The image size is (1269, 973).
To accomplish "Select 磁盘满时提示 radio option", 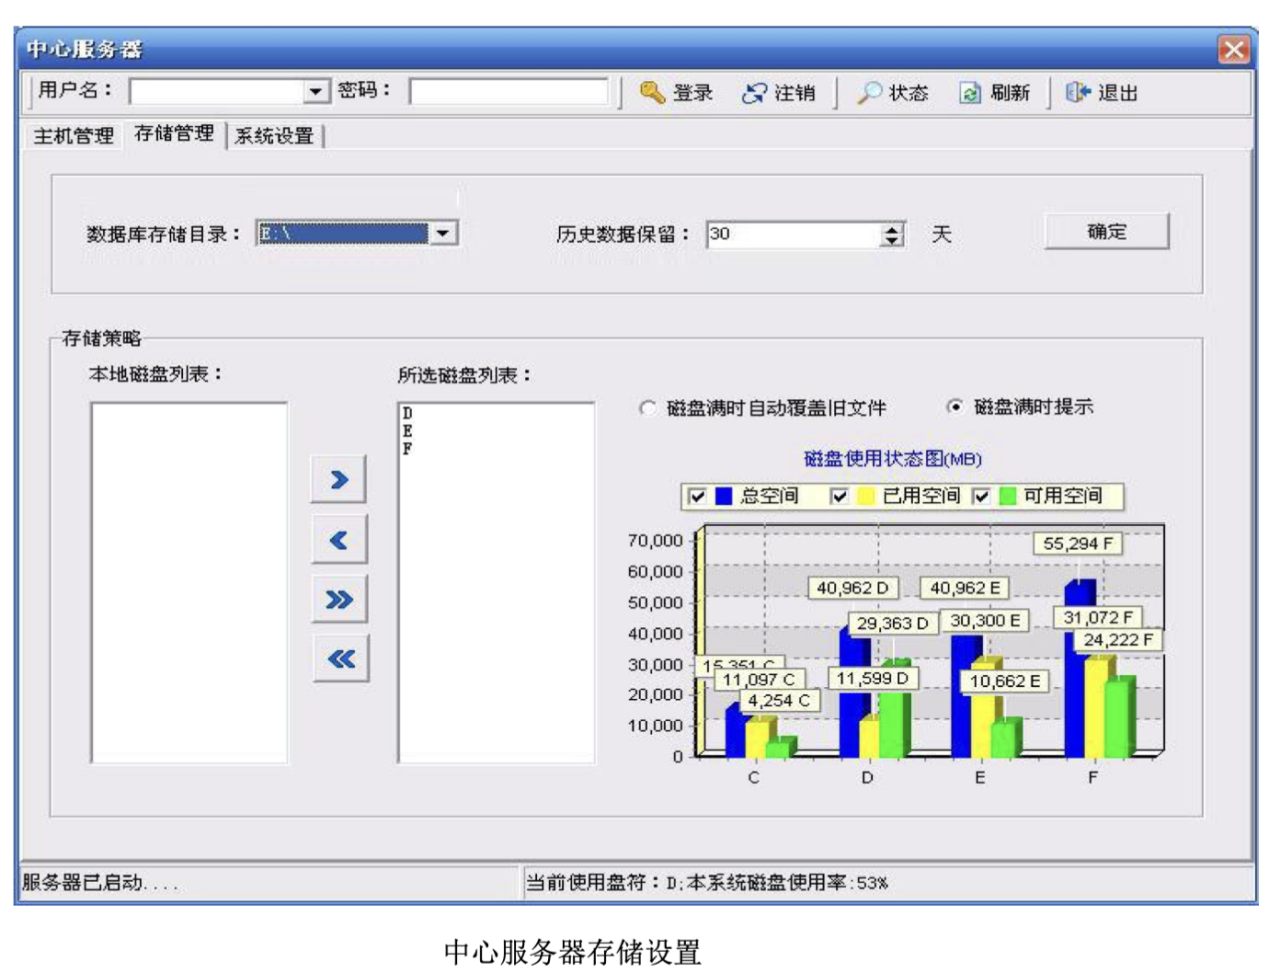I will click(x=955, y=407).
